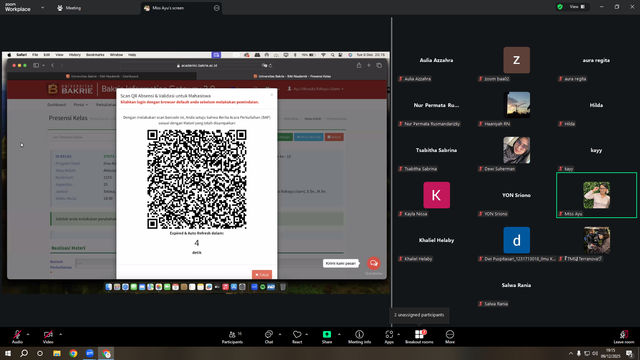Open Windows notification center icon
This screenshot has width=640, height=360.
coord(630,353)
